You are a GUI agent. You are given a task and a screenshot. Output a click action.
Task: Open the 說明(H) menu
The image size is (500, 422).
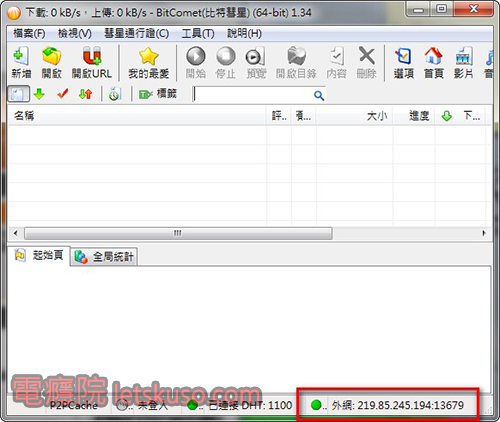click(244, 33)
